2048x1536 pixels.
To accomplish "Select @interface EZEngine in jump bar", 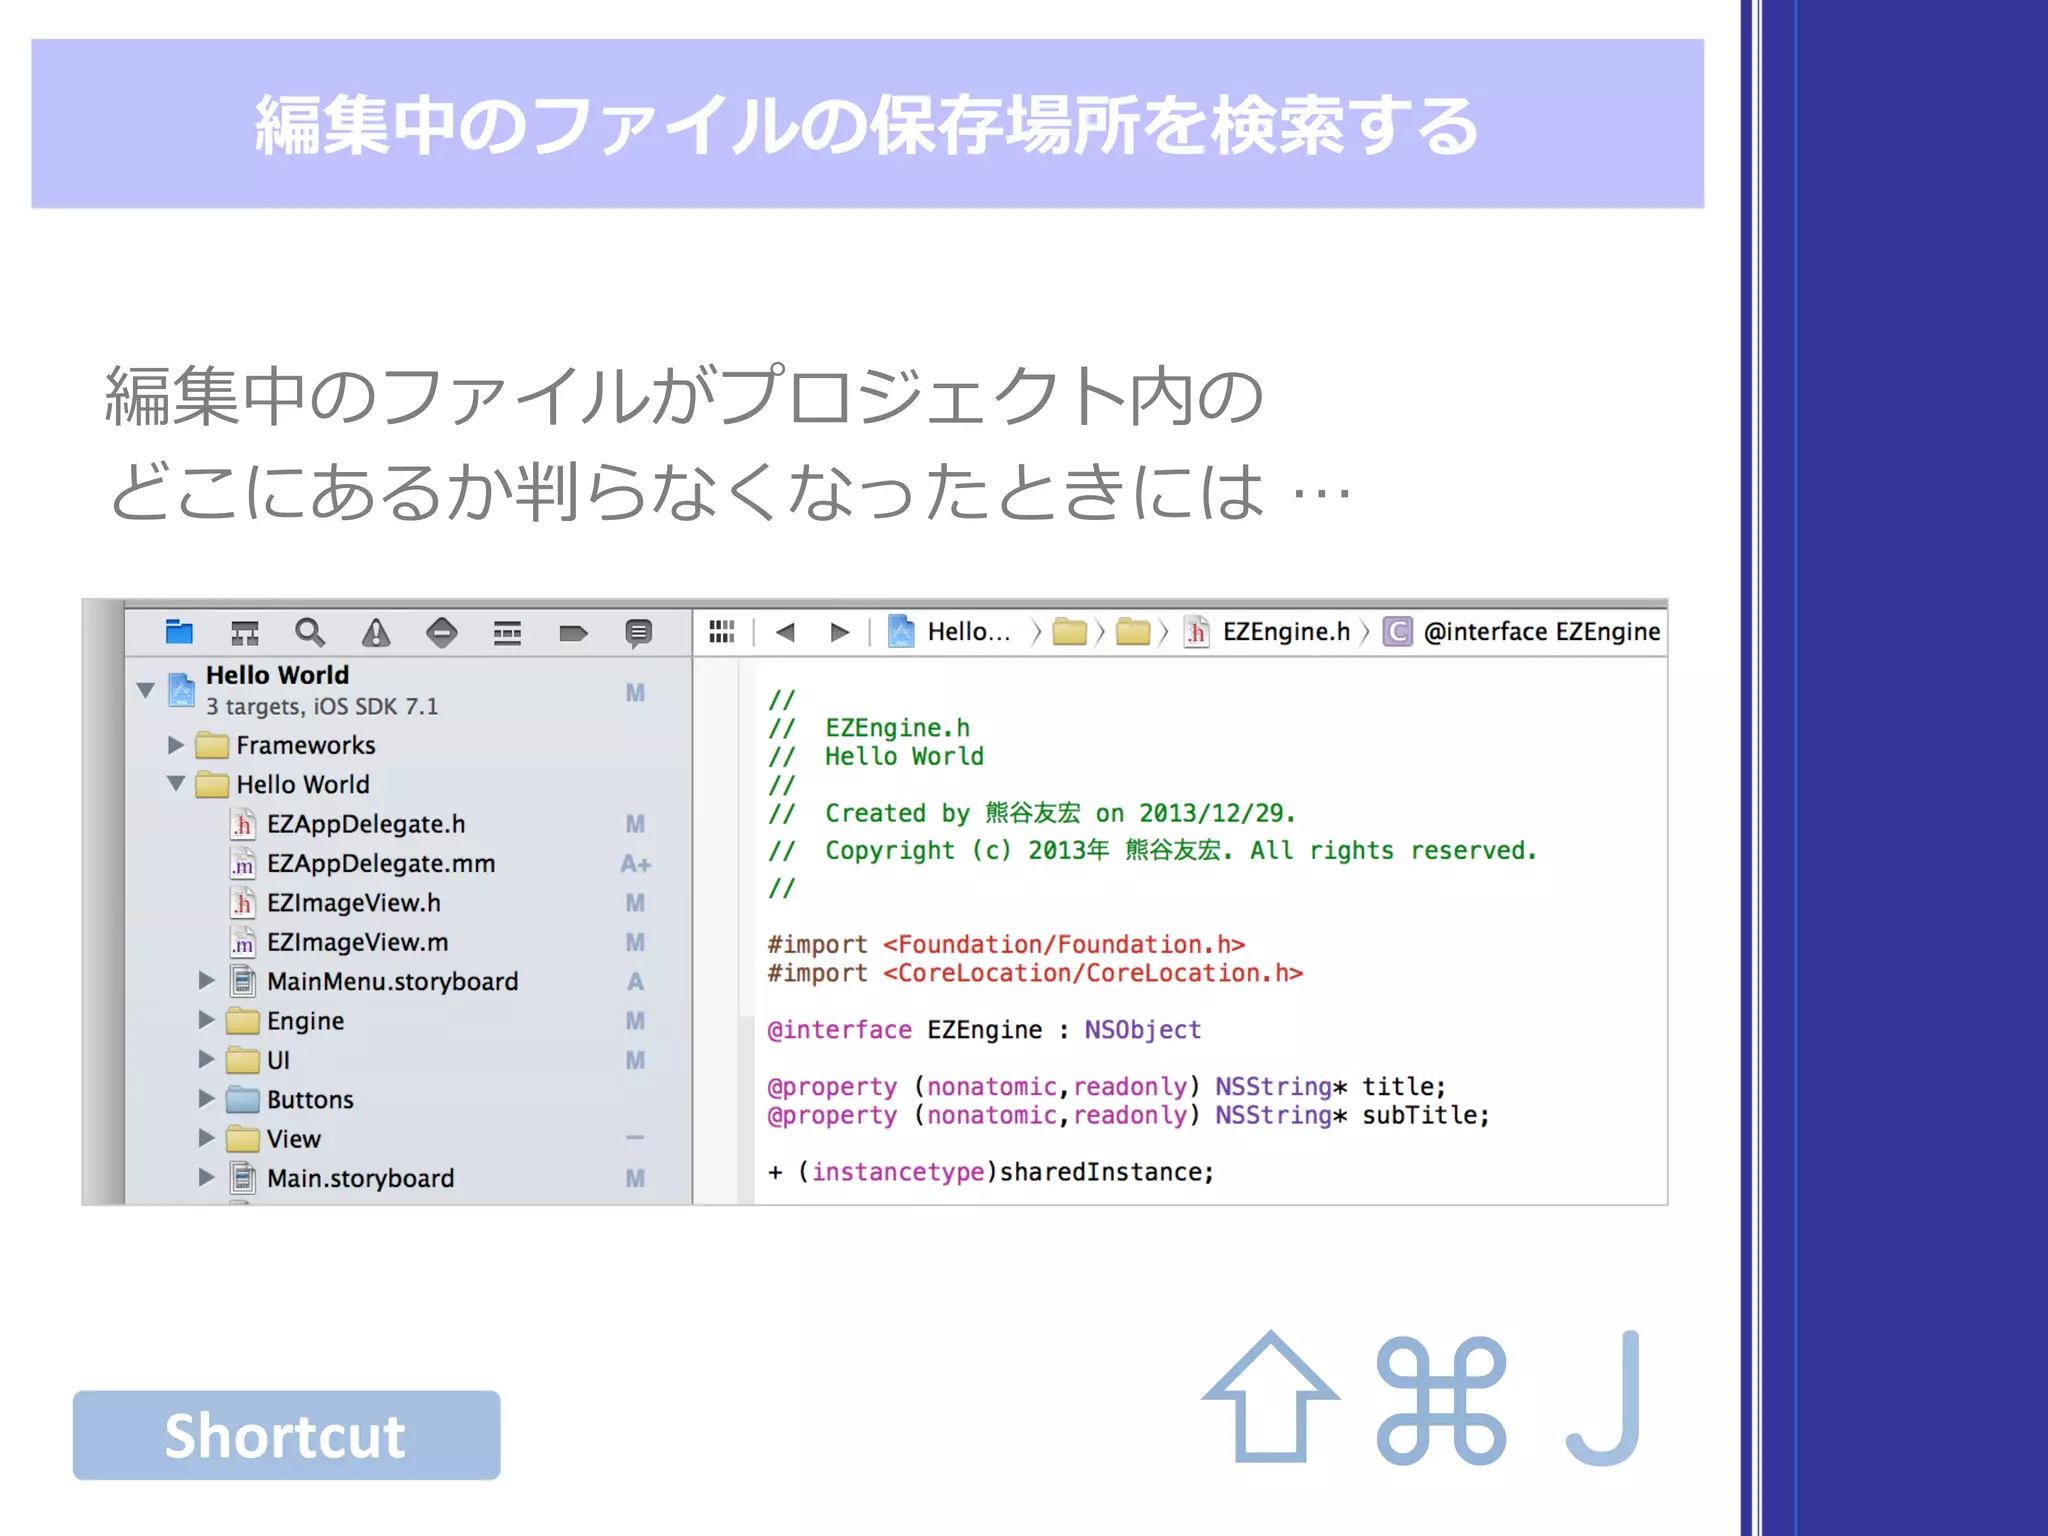I will [1521, 631].
